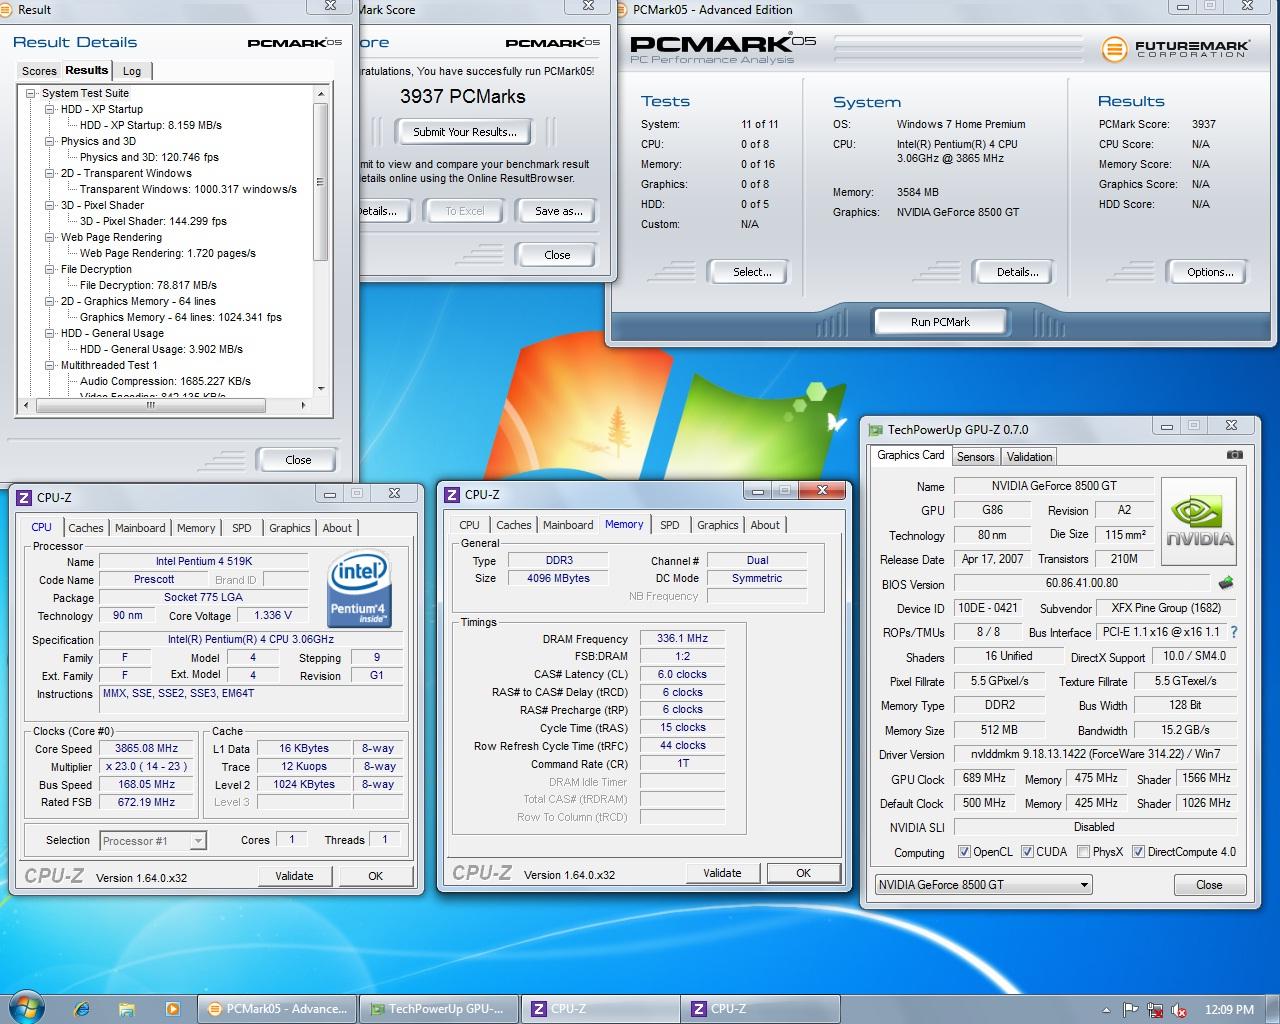Open the Processor #1 selection dropdown
The image size is (1280, 1024).
coord(153,841)
